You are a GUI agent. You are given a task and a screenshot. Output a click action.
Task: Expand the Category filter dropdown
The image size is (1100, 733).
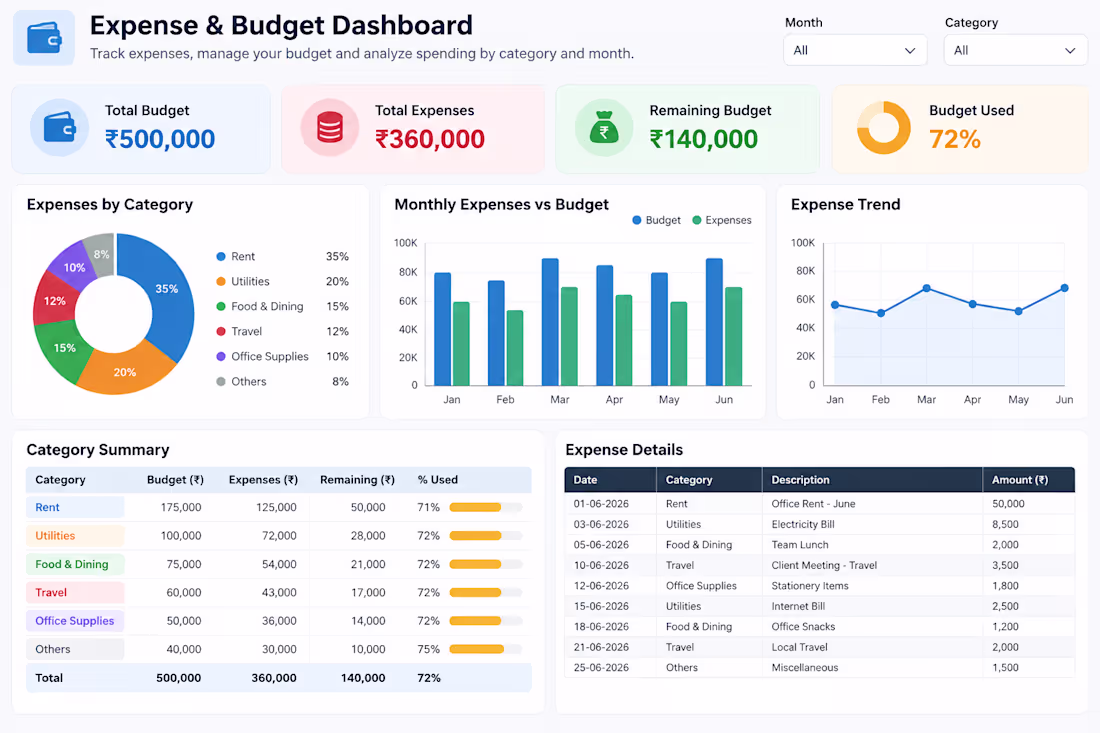1016,51
